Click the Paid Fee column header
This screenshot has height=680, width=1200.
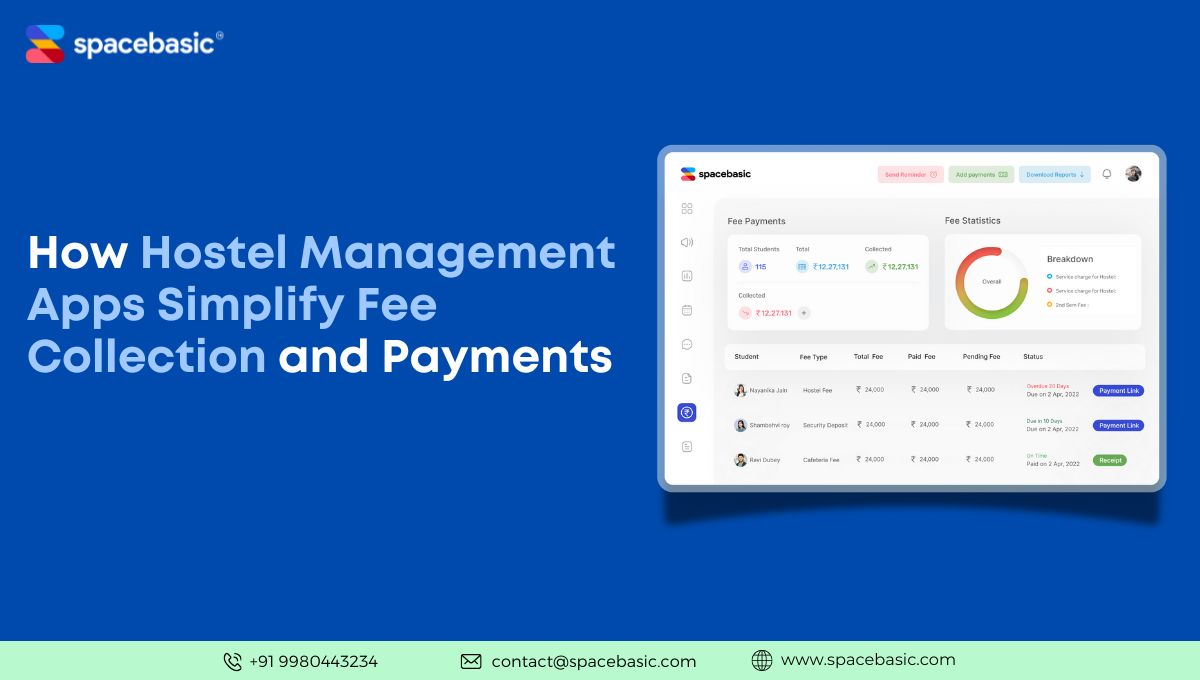pos(923,357)
